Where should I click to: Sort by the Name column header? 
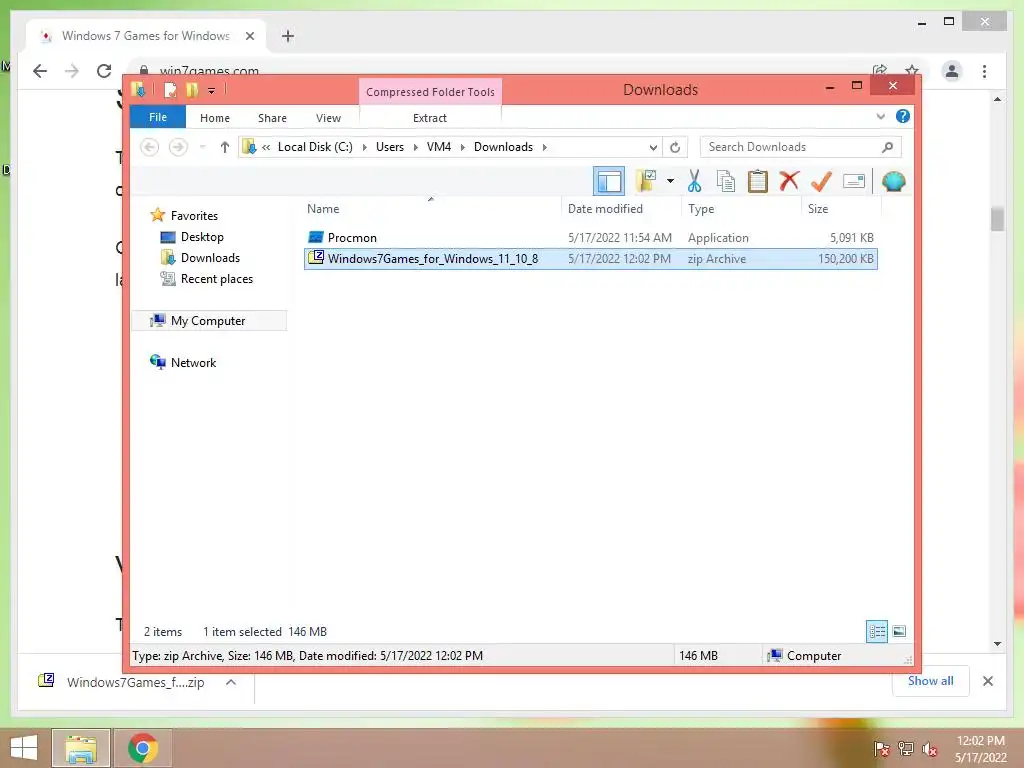(431, 208)
